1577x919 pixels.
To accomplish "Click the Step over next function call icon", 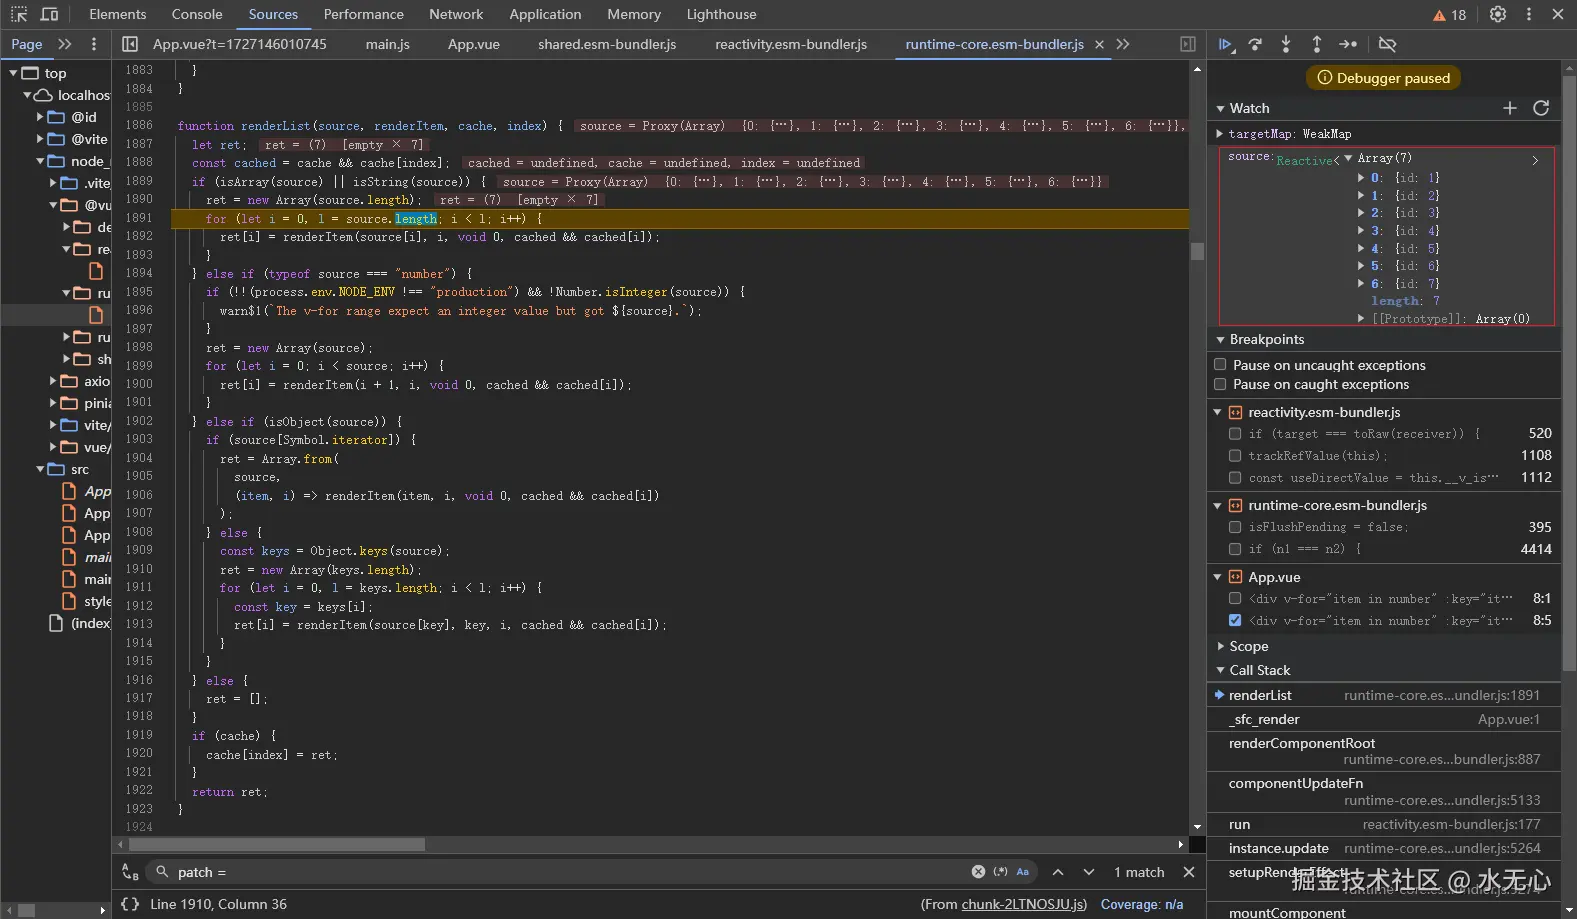I will (x=1256, y=44).
